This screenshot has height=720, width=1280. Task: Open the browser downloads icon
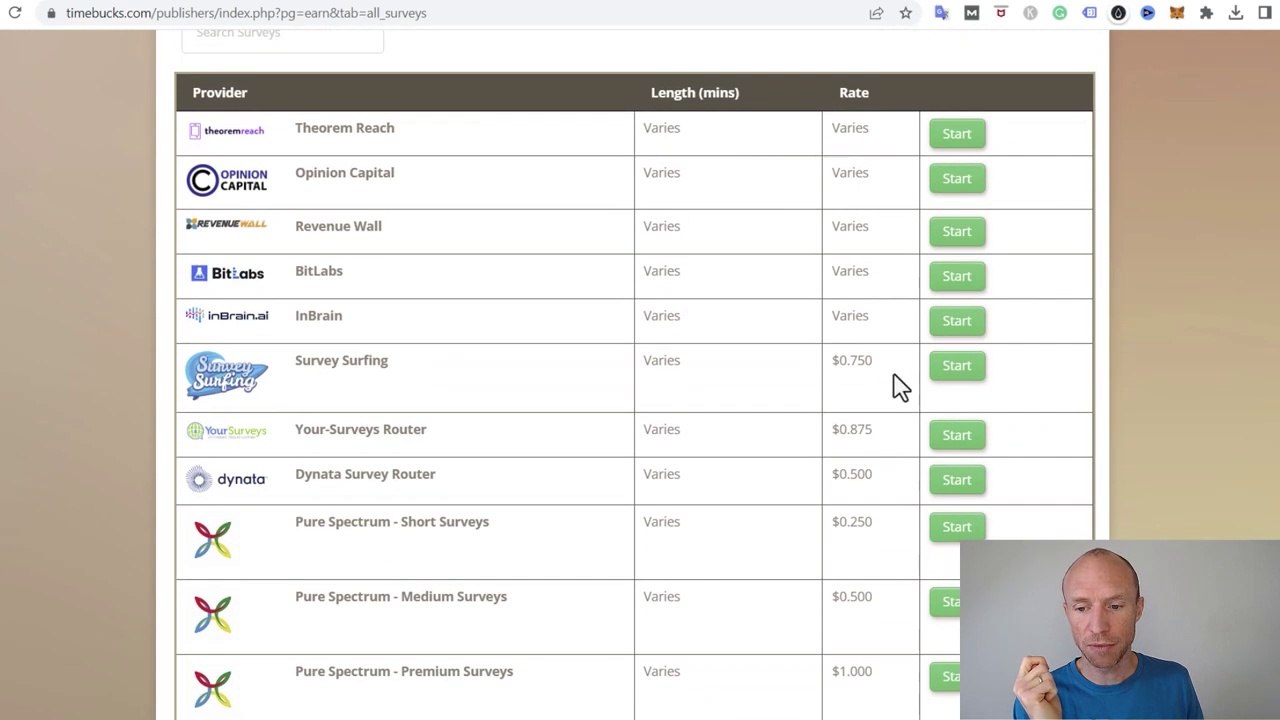(1236, 13)
